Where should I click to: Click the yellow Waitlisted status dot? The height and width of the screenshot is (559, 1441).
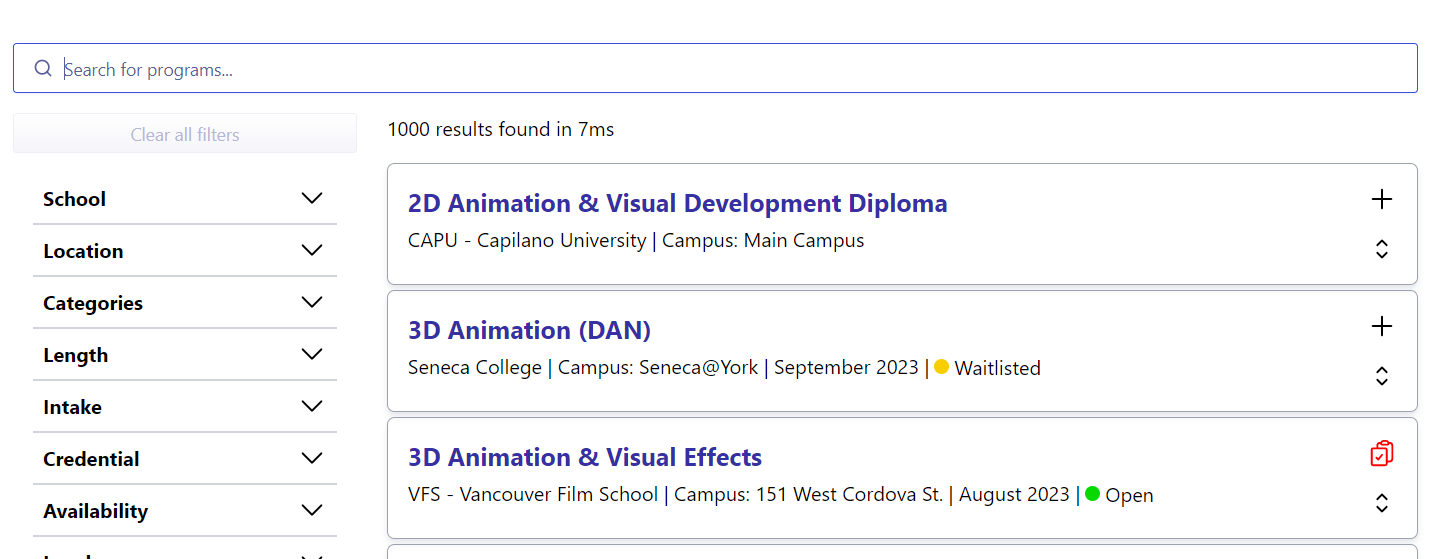(941, 367)
